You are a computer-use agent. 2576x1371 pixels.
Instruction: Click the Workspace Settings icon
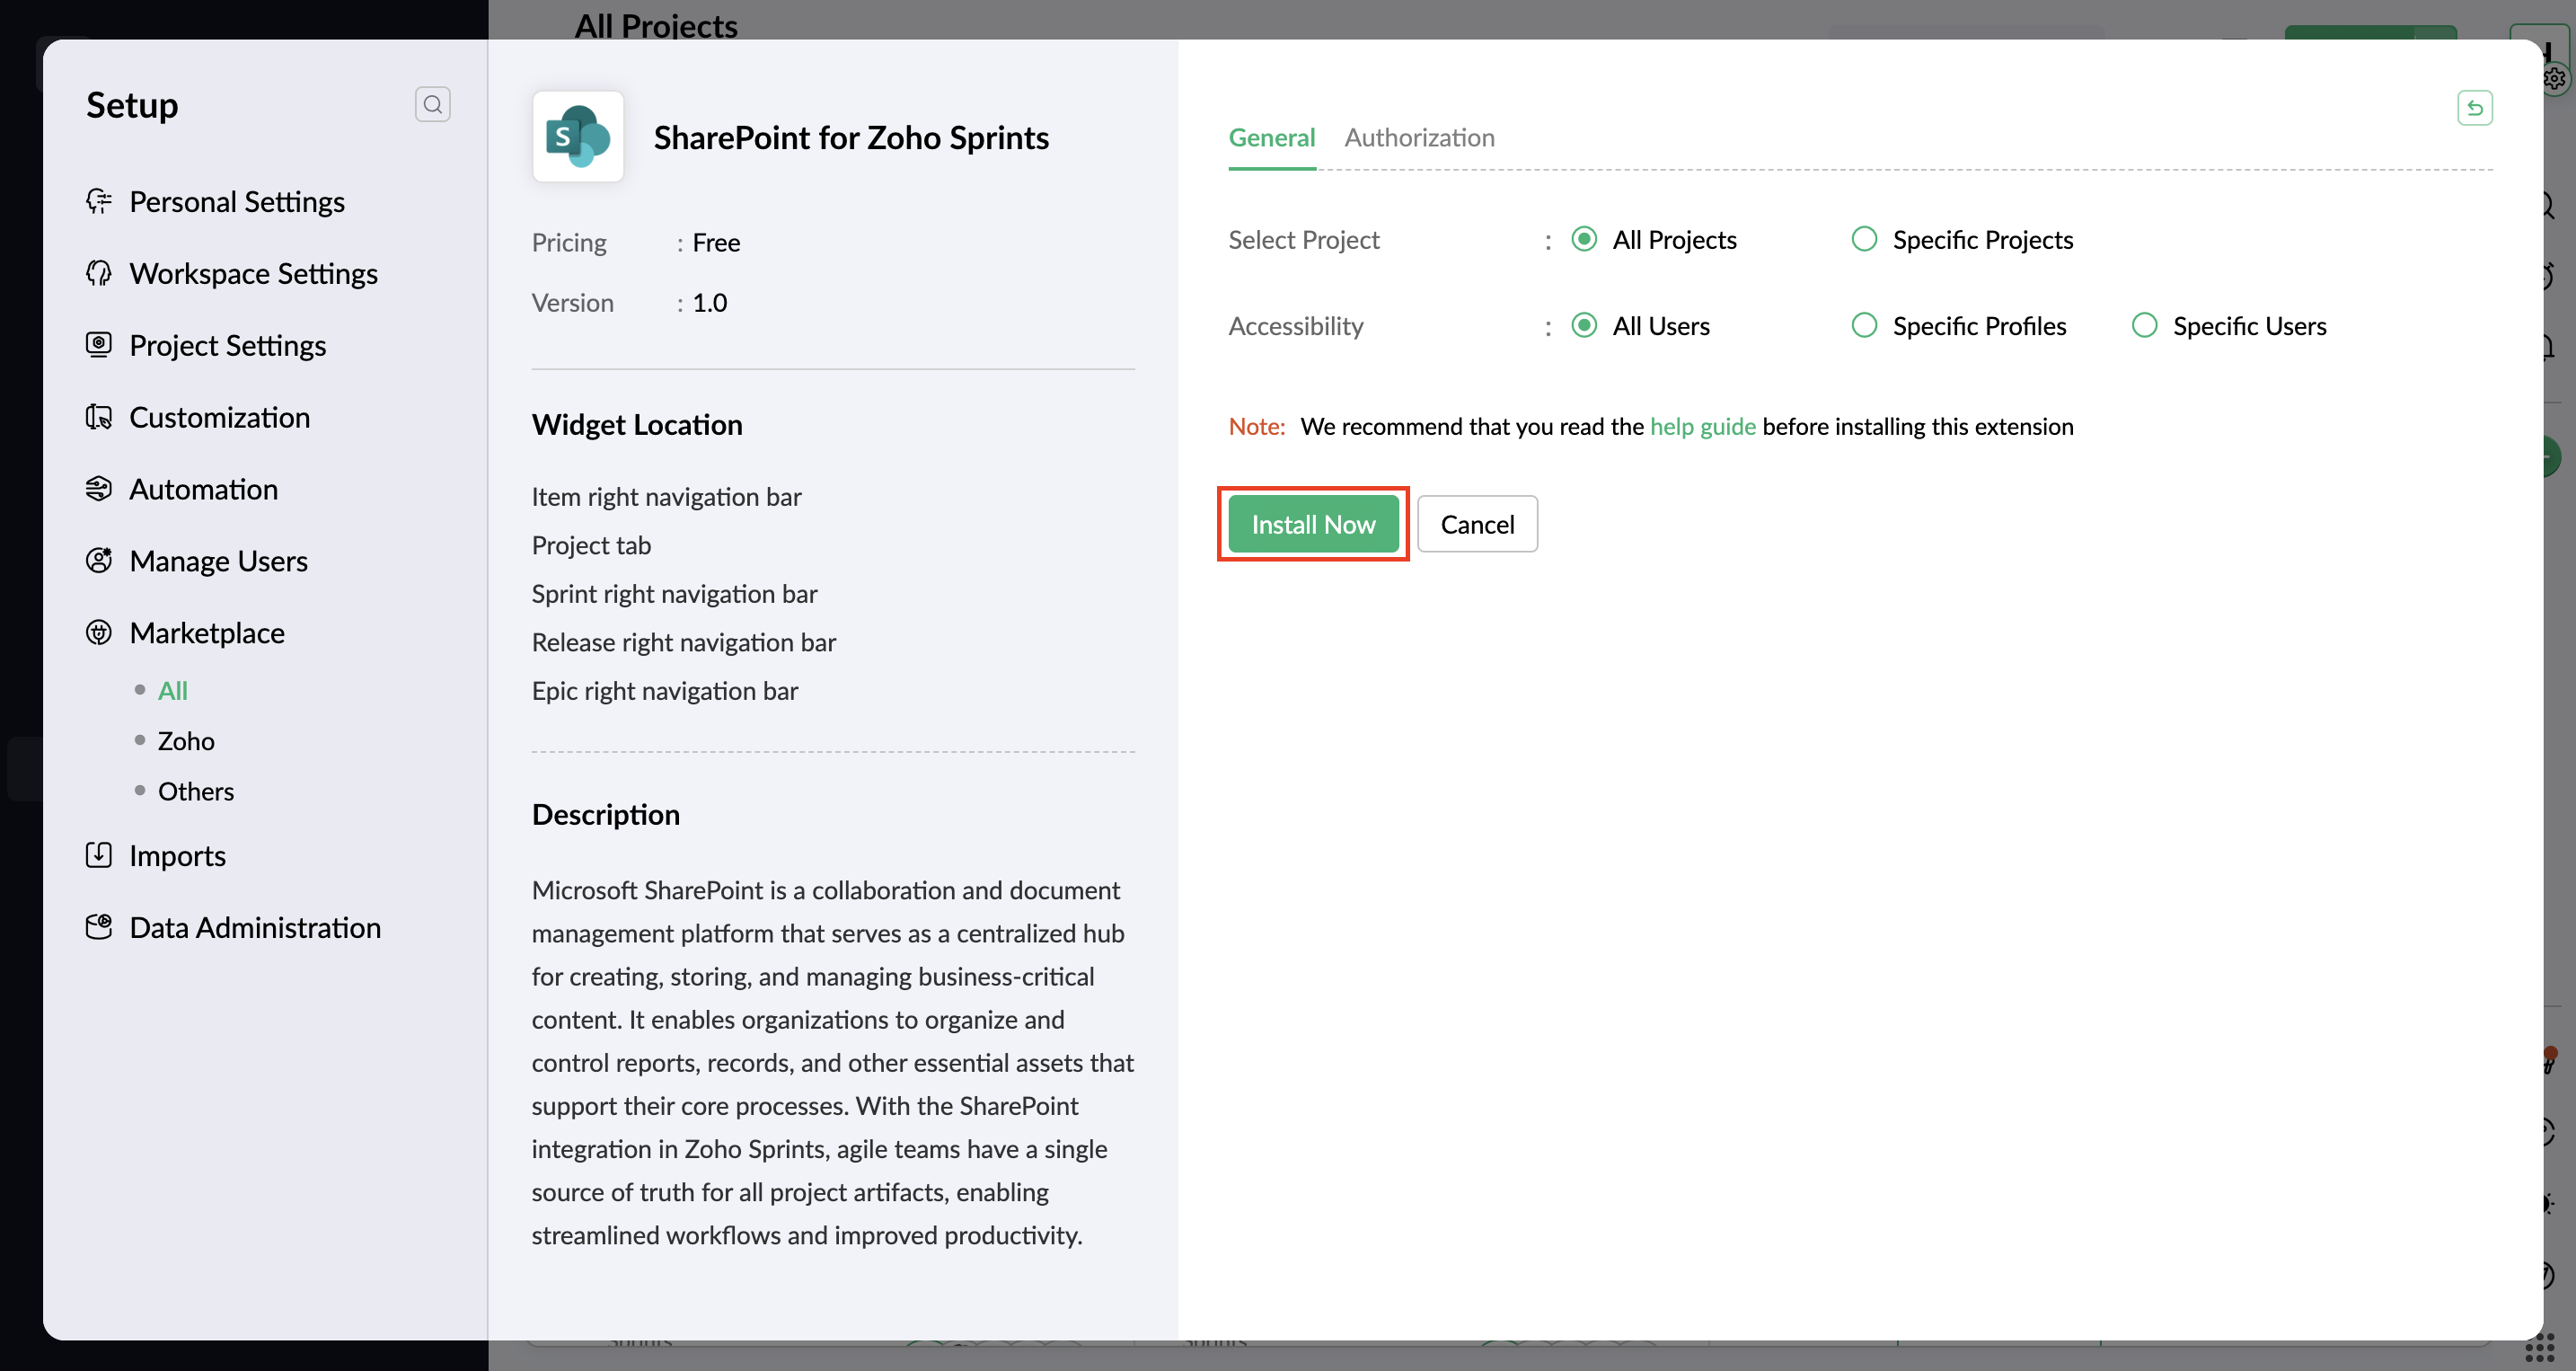coord(98,273)
